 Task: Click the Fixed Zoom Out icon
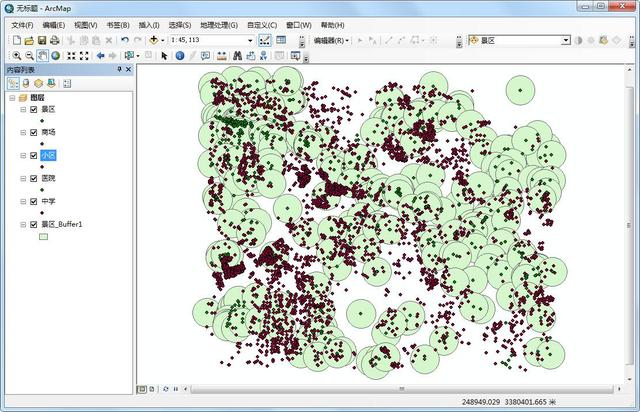pos(84,56)
